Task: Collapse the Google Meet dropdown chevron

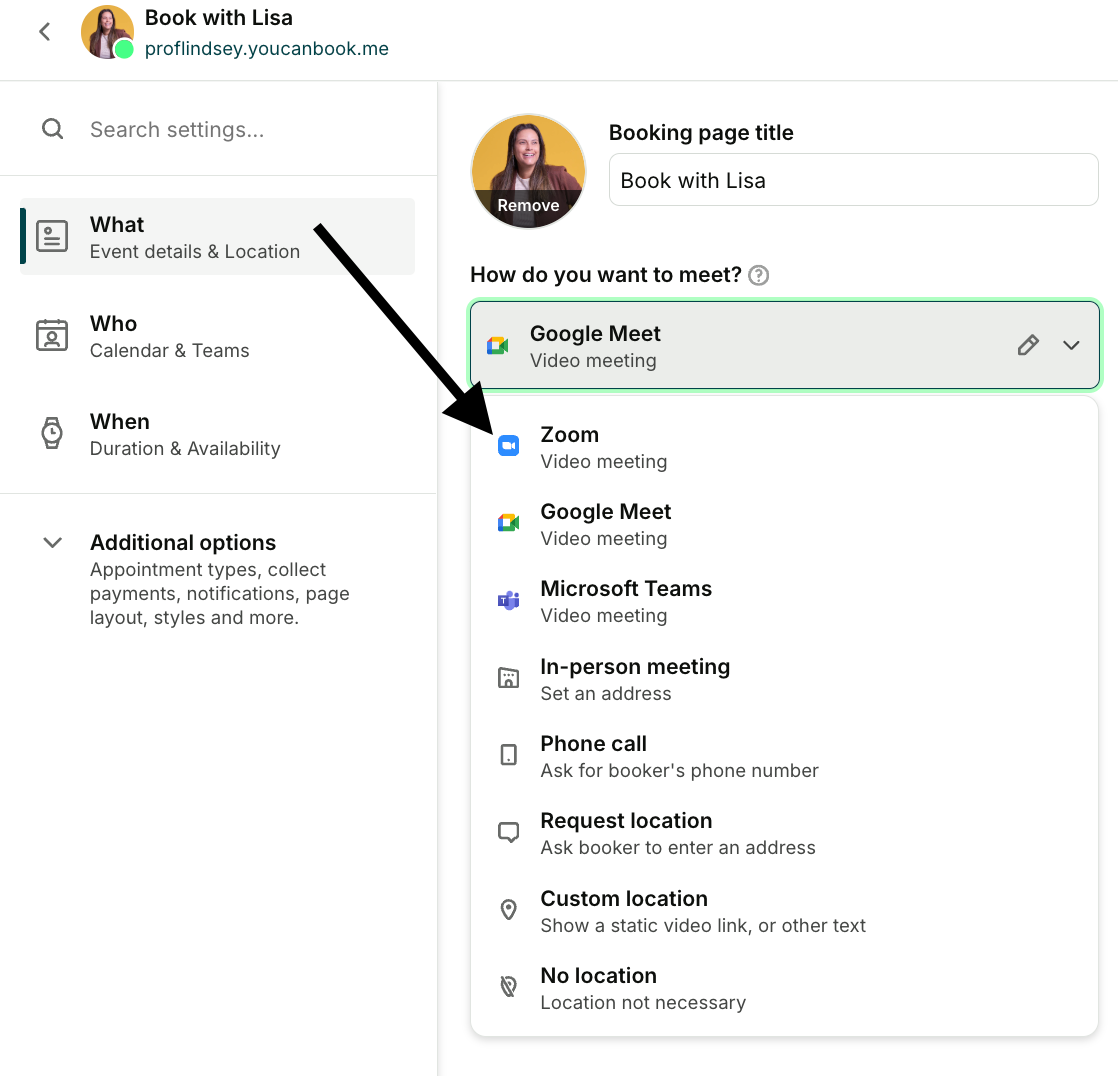Action: pos(1071,345)
